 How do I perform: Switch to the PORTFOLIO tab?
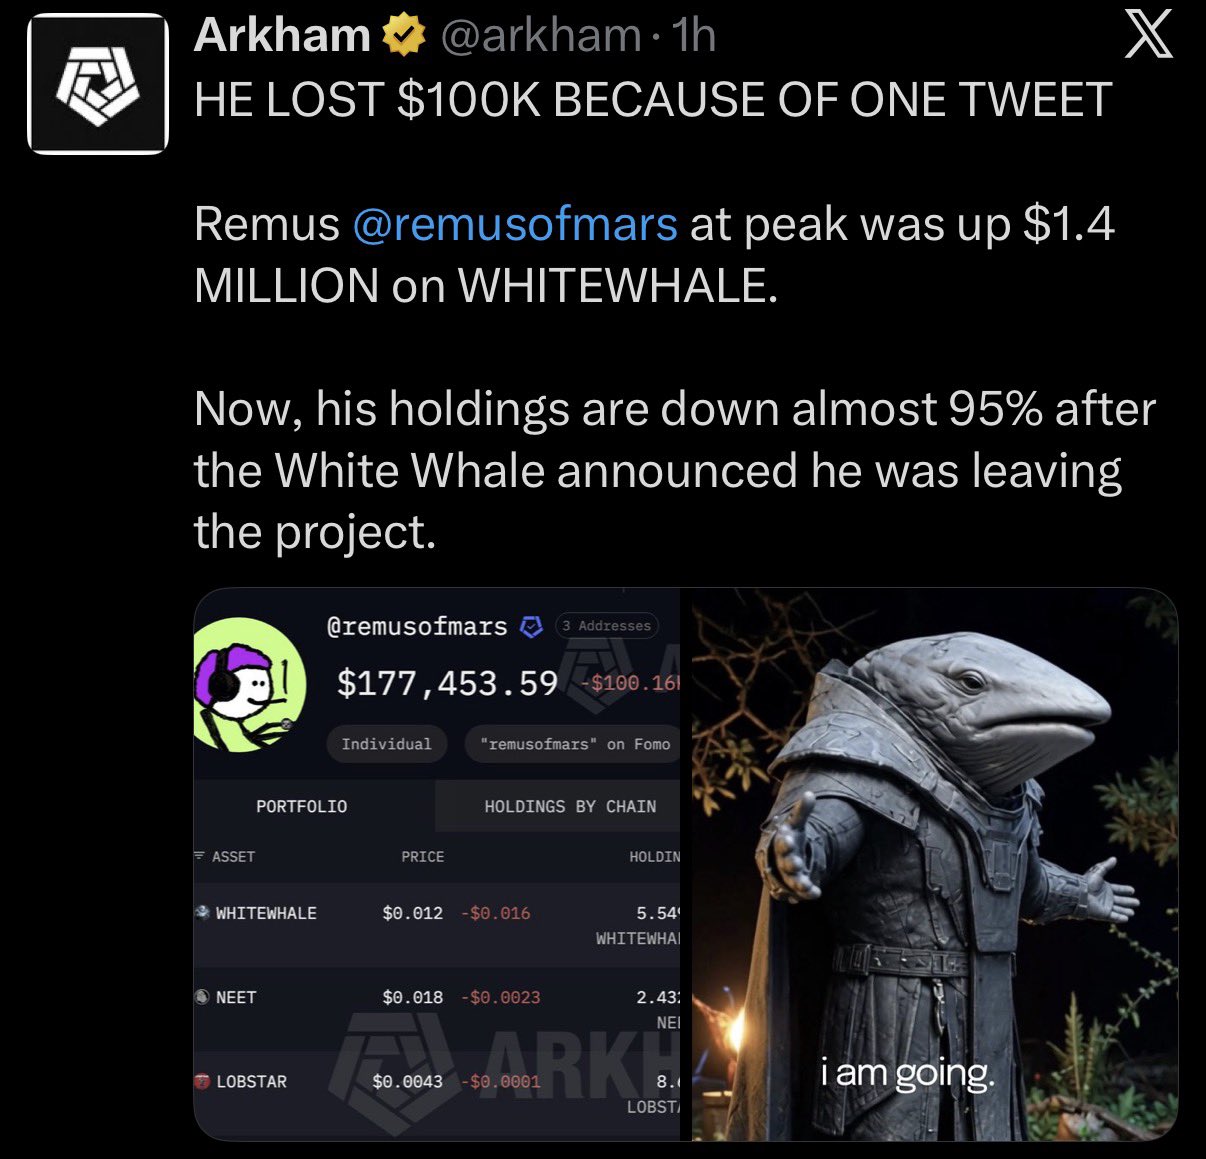(x=301, y=806)
